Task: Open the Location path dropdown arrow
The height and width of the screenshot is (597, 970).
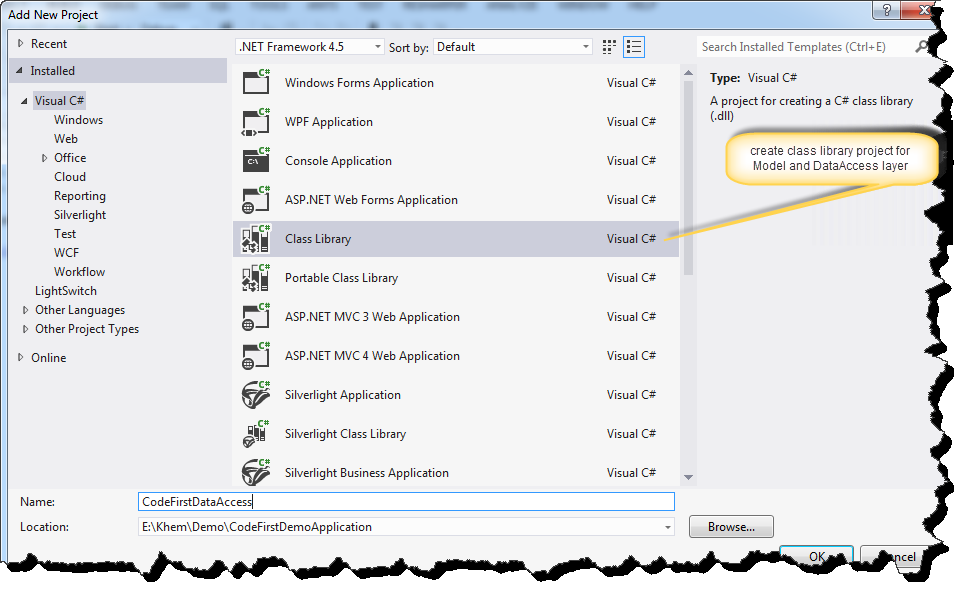Action: click(667, 527)
